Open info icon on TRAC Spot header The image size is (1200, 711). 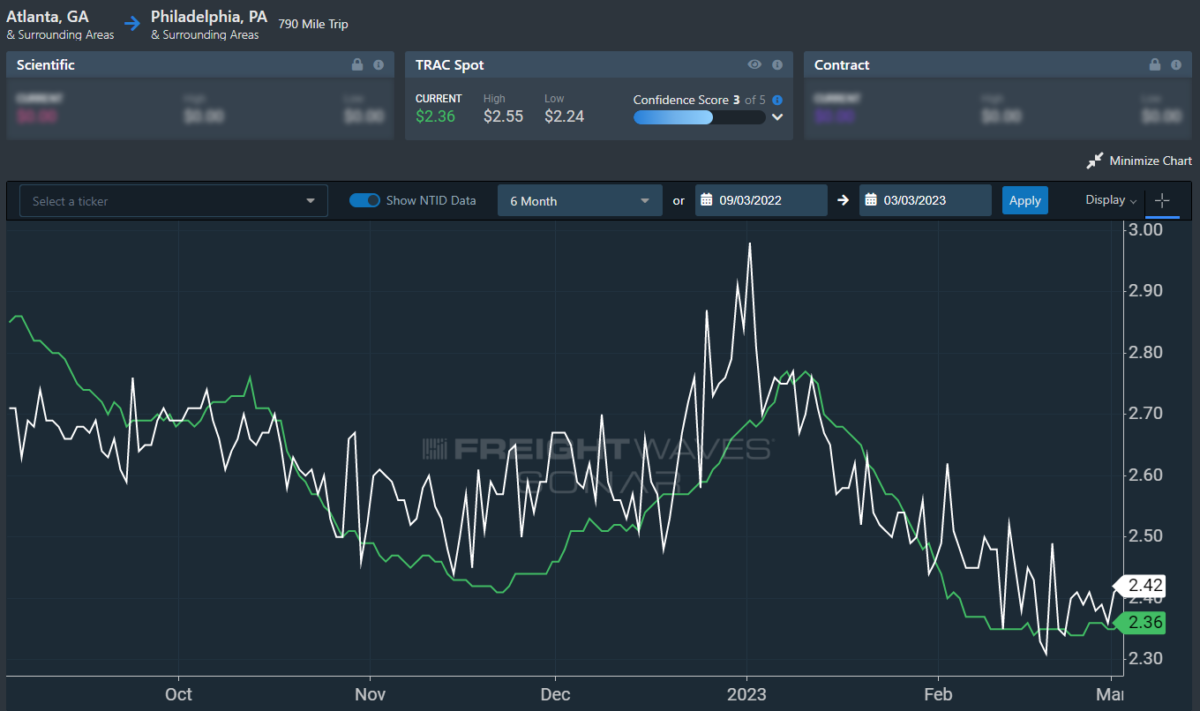777,65
